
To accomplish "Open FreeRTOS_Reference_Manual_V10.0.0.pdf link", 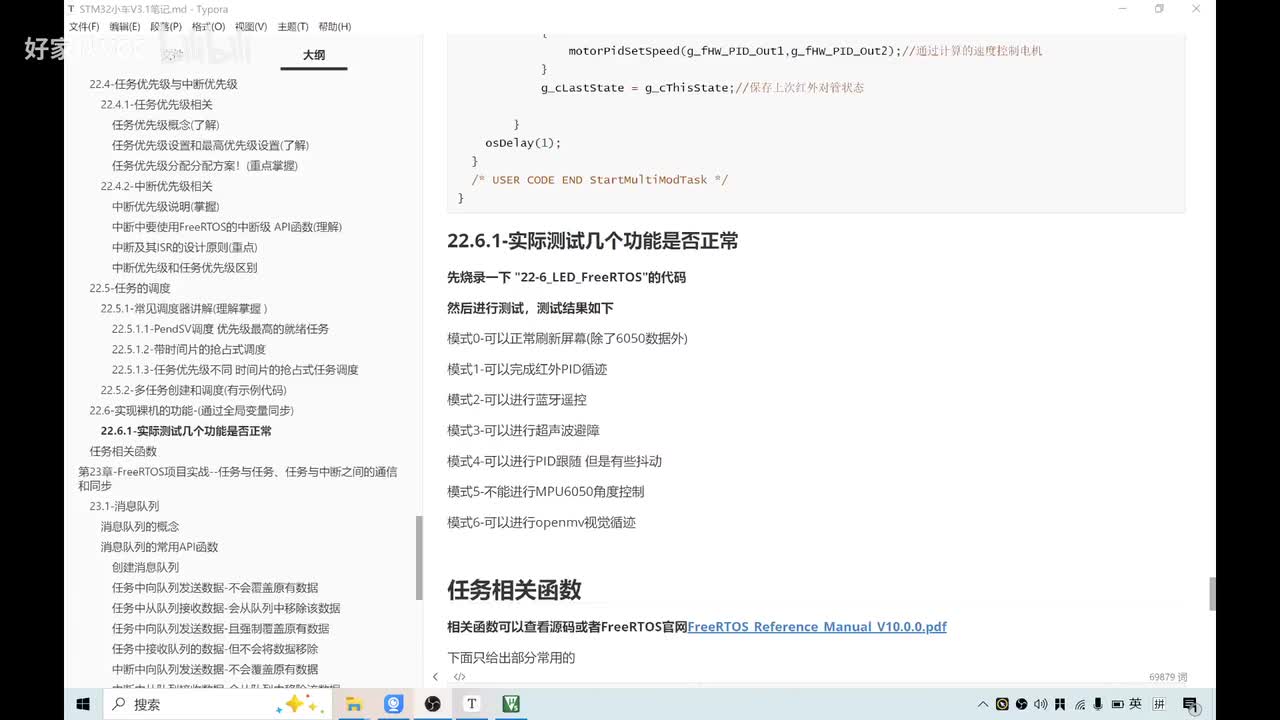I will pos(817,627).
